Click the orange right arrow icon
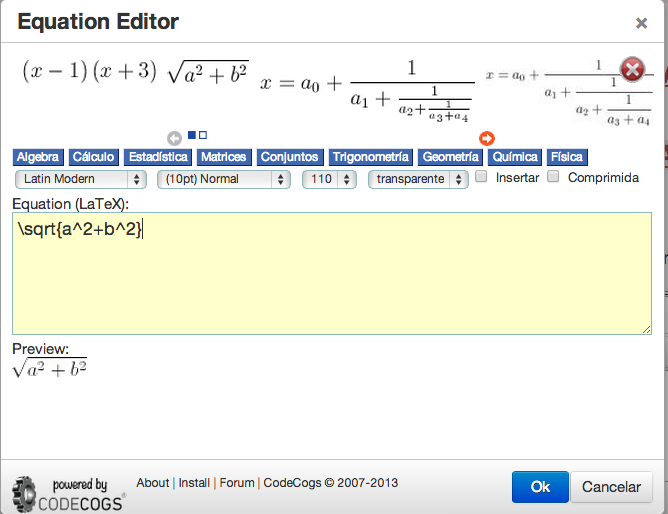 coord(487,138)
